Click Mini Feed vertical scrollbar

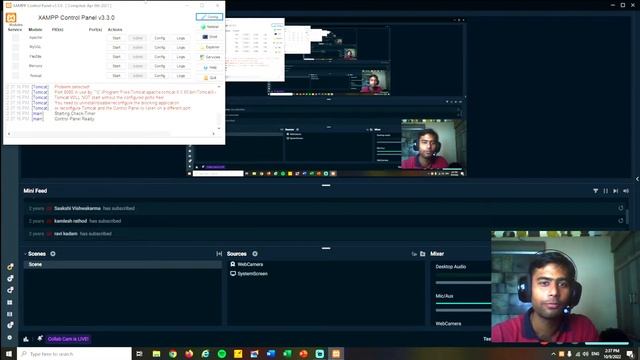(x=627, y=216)
